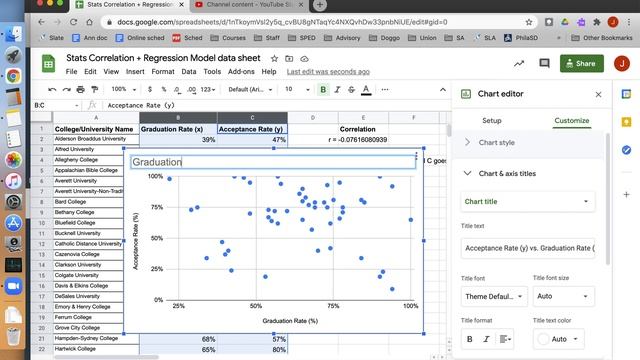Open title alignment dropdown in Chart editor

click(505, 339)
